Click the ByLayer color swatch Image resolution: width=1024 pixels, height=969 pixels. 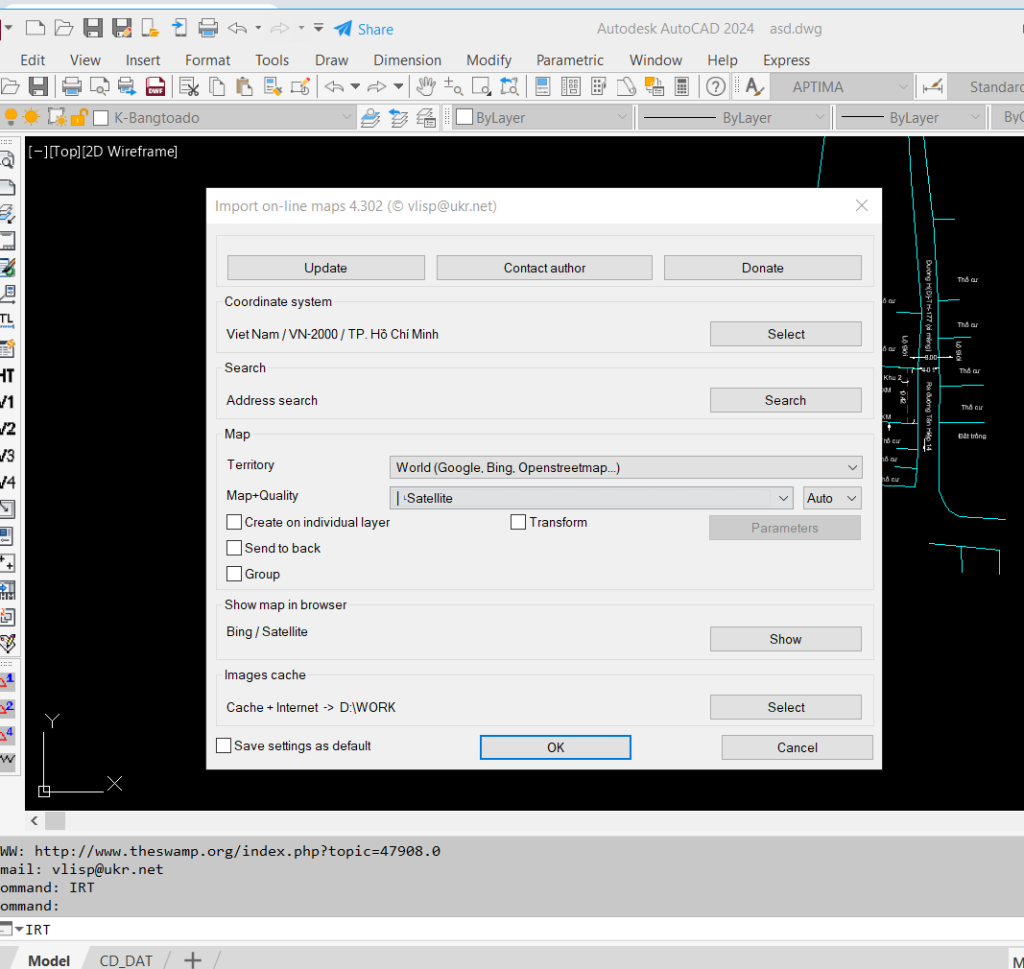(x=464, y=118)
